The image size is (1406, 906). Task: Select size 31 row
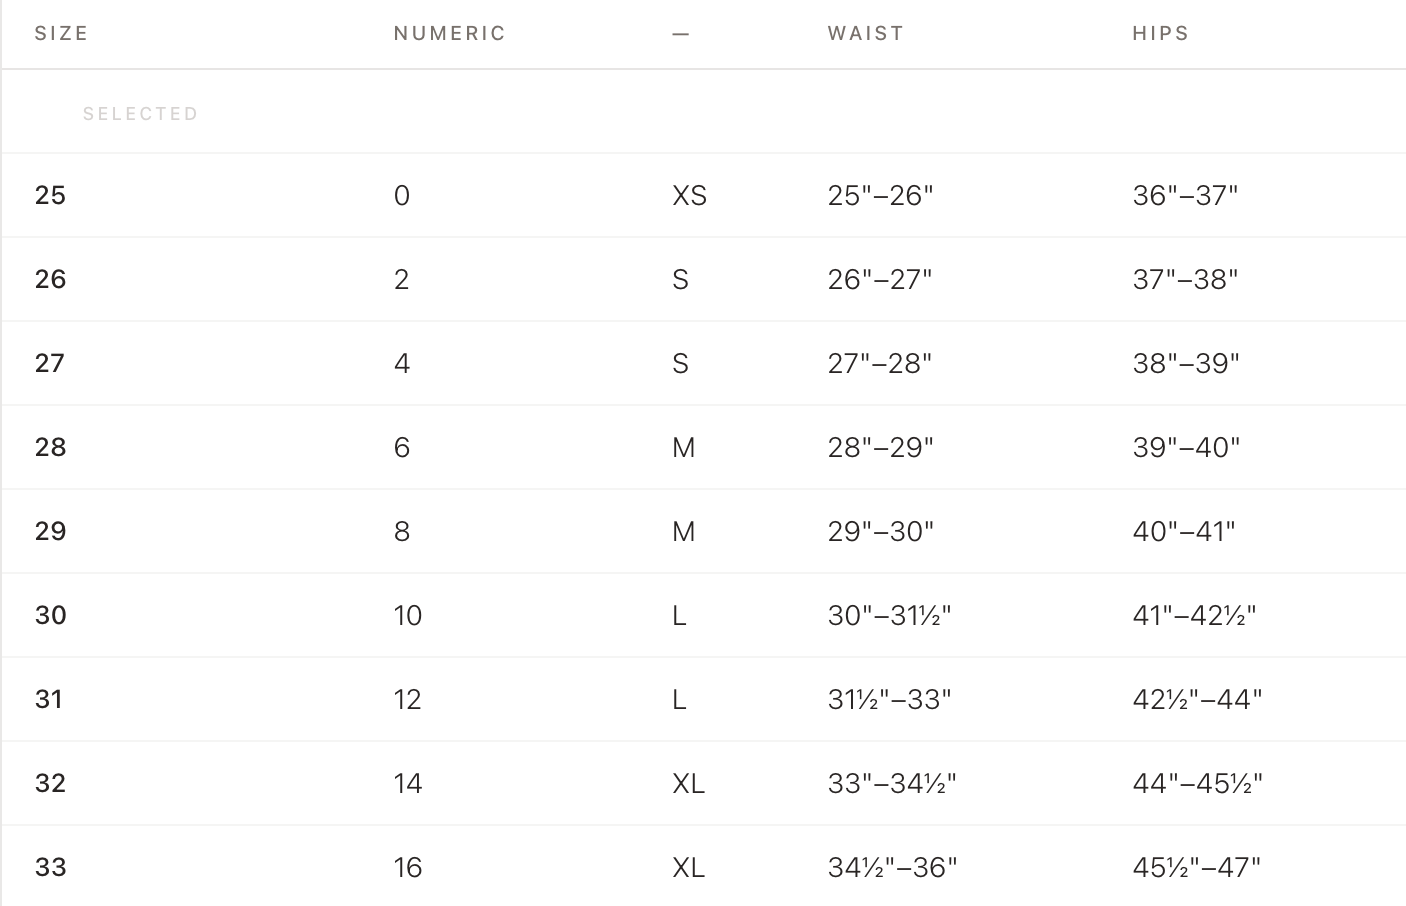pyautogui.click(x=704, y=699)
